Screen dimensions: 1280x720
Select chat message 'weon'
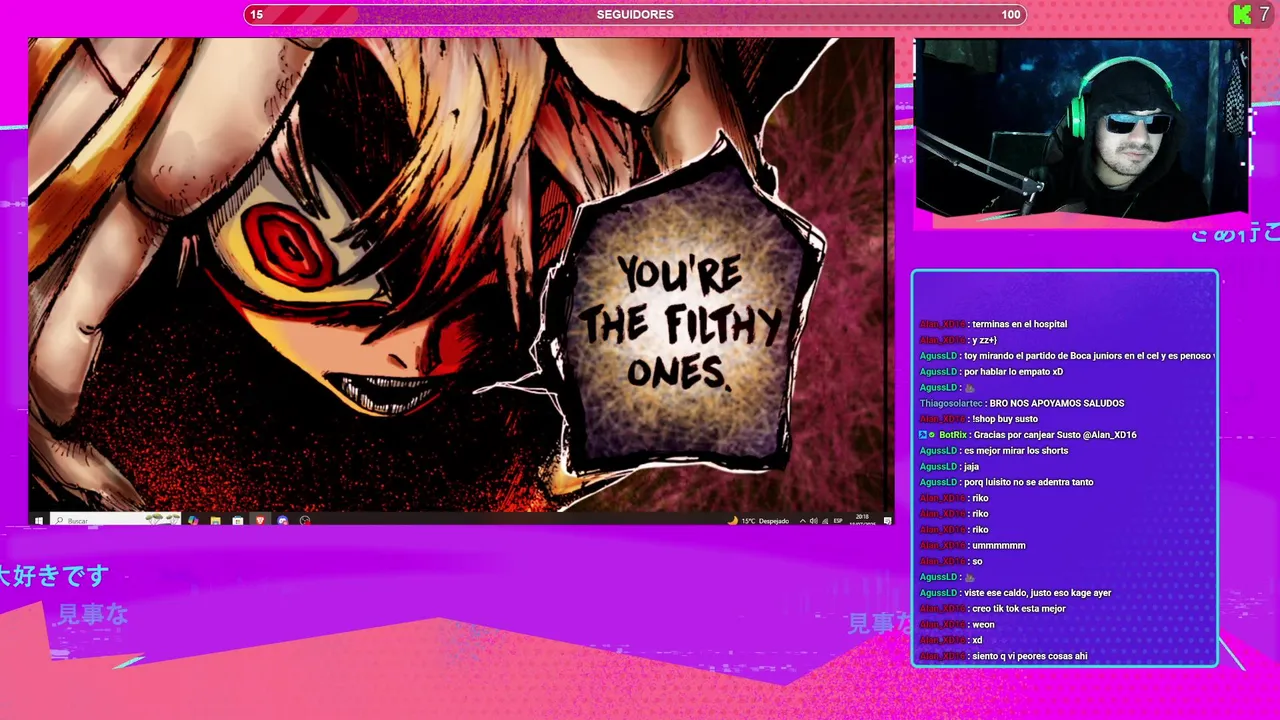pos(983,625)
